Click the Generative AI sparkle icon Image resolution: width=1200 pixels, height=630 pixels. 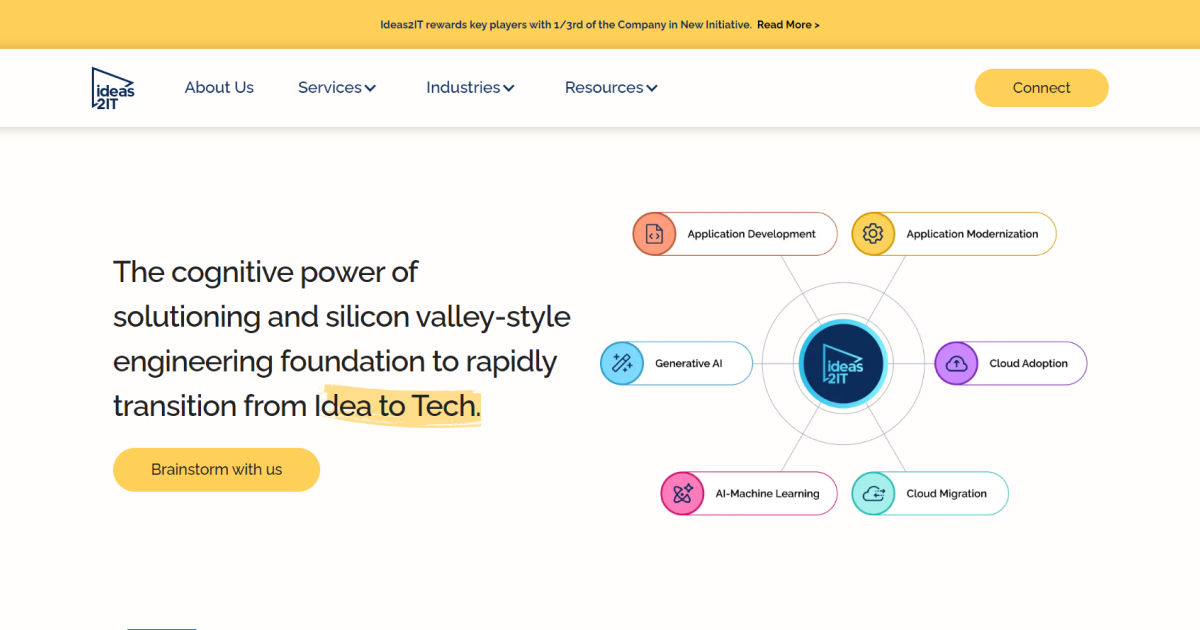click(x=622, y=363)
